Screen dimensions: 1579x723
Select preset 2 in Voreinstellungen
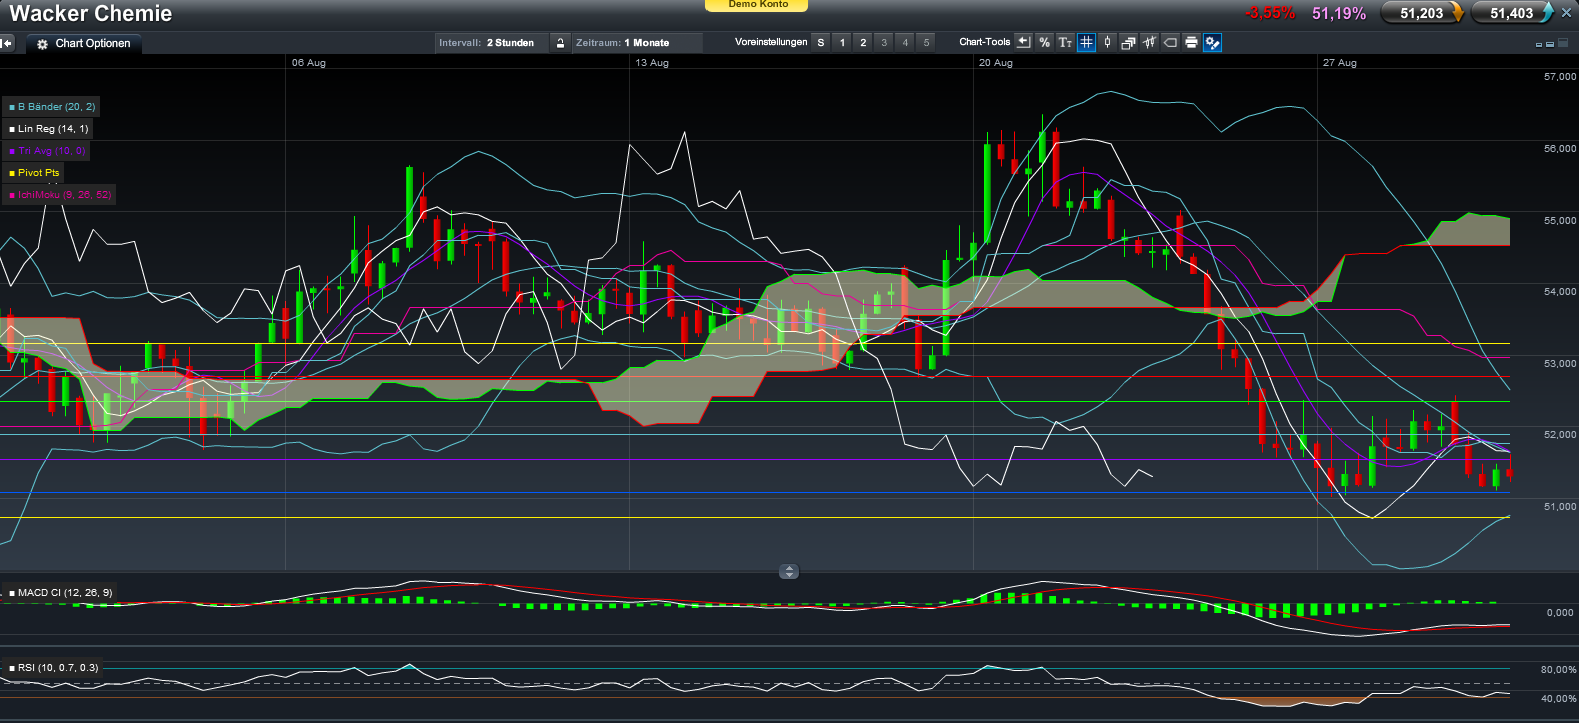pos(863,42)
